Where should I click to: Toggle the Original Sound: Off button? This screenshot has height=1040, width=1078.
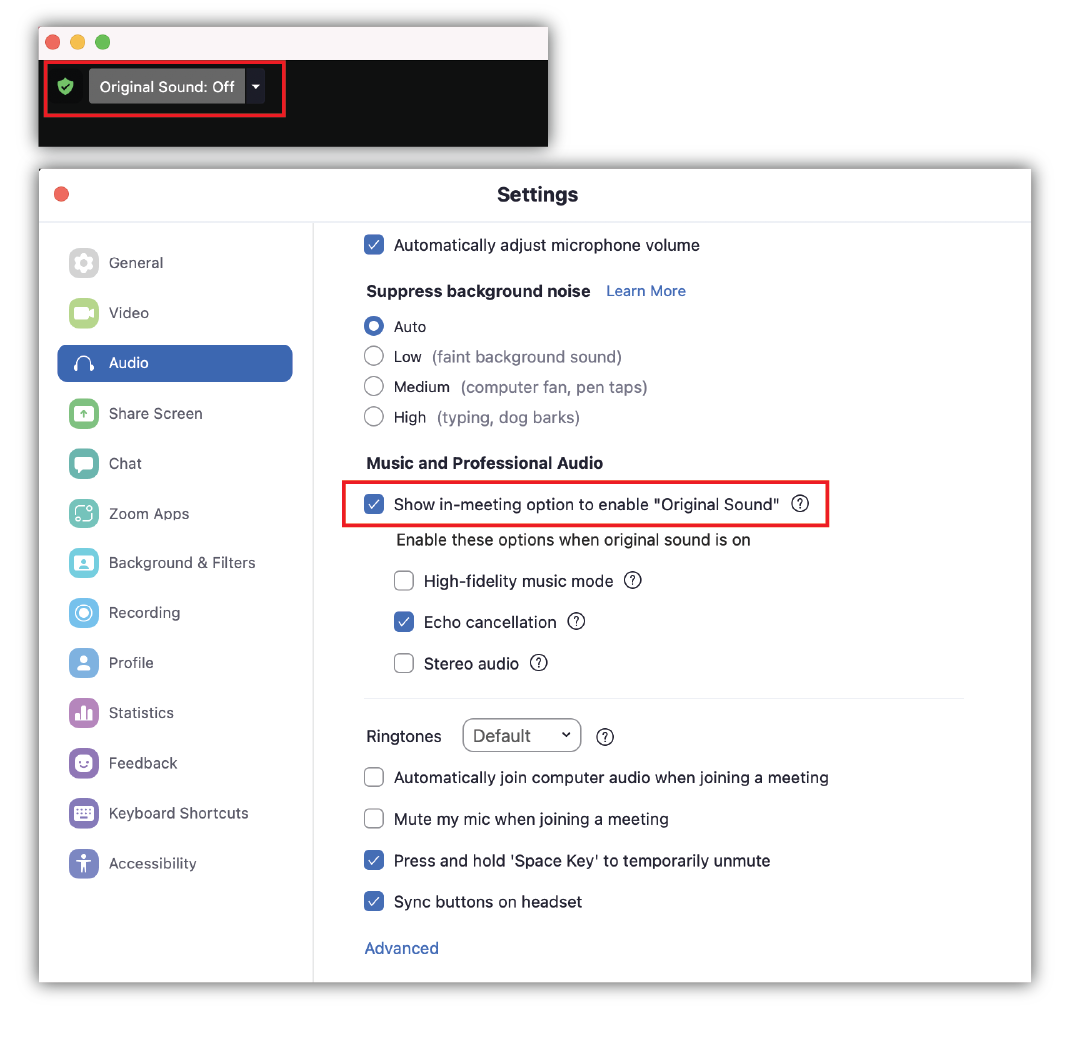pos(167,87)
